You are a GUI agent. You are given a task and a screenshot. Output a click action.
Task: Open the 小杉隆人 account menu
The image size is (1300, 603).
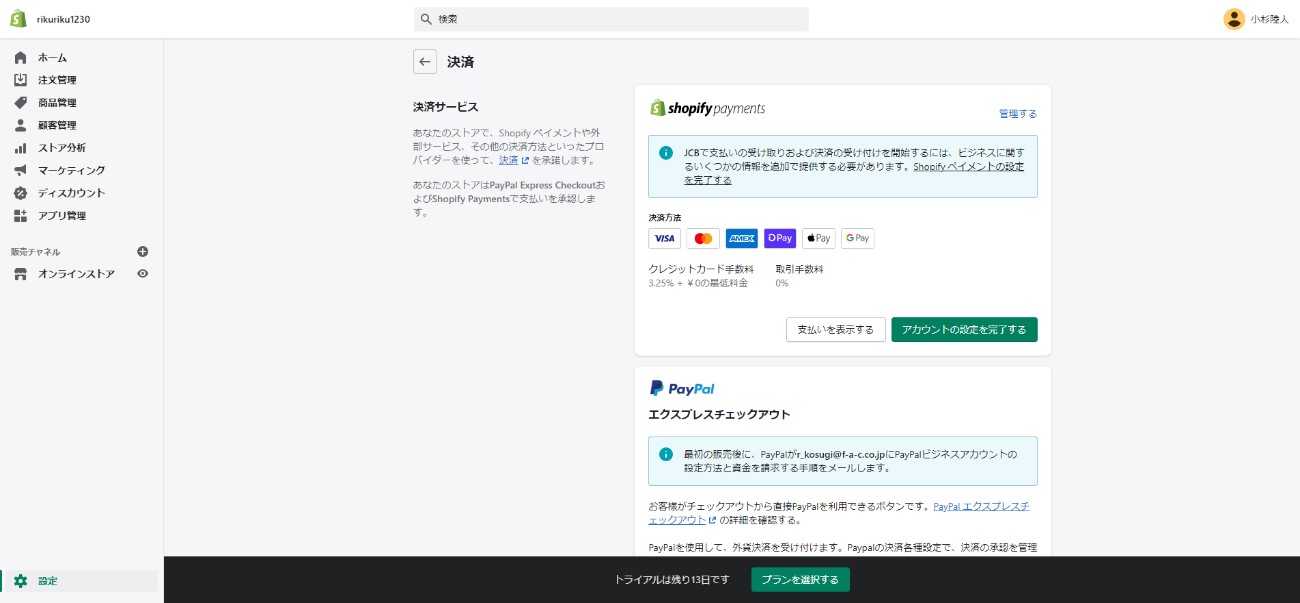[1255, 19]
